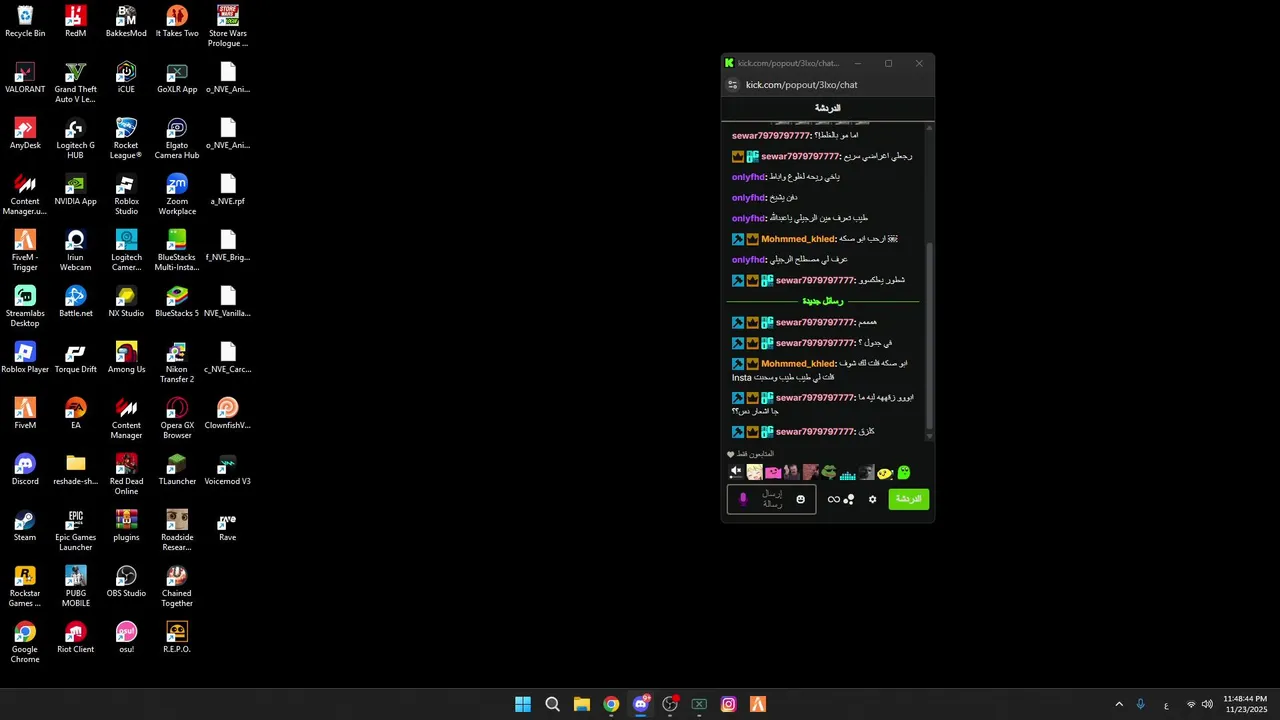Open Instagram from the taskbar

(x=729, y=704)
